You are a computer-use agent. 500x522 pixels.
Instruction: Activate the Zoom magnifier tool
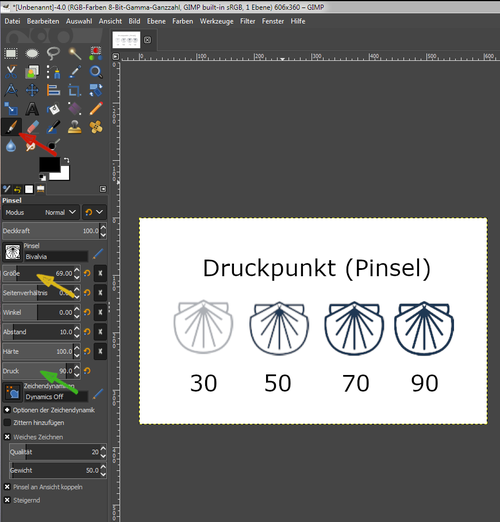pos(96,72)
